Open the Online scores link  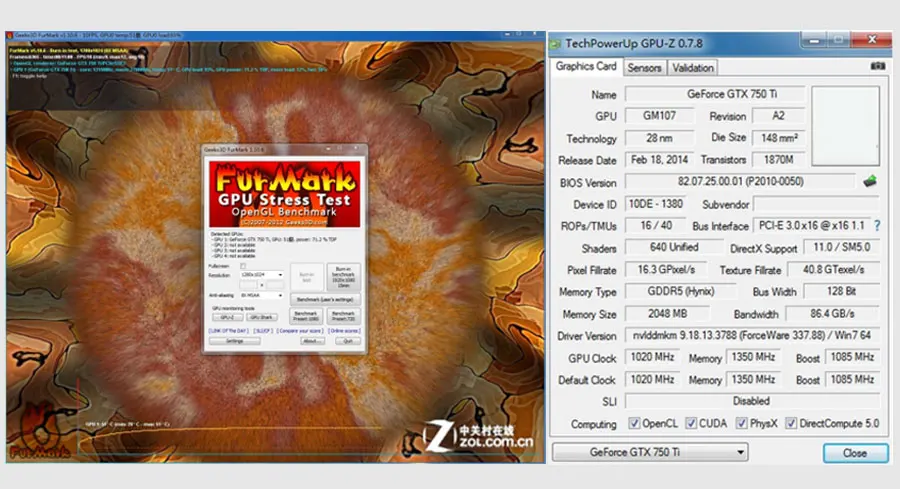tap(344, 331)
